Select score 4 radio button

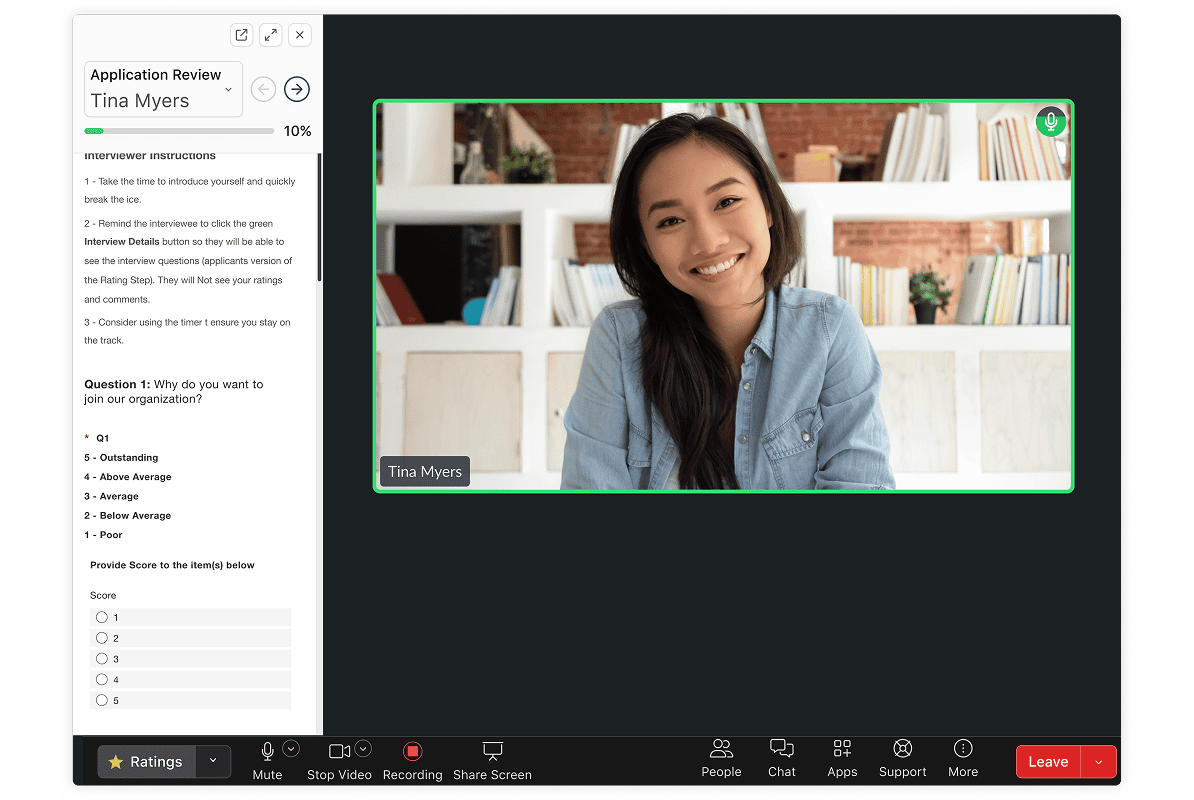tap(102, 679)
